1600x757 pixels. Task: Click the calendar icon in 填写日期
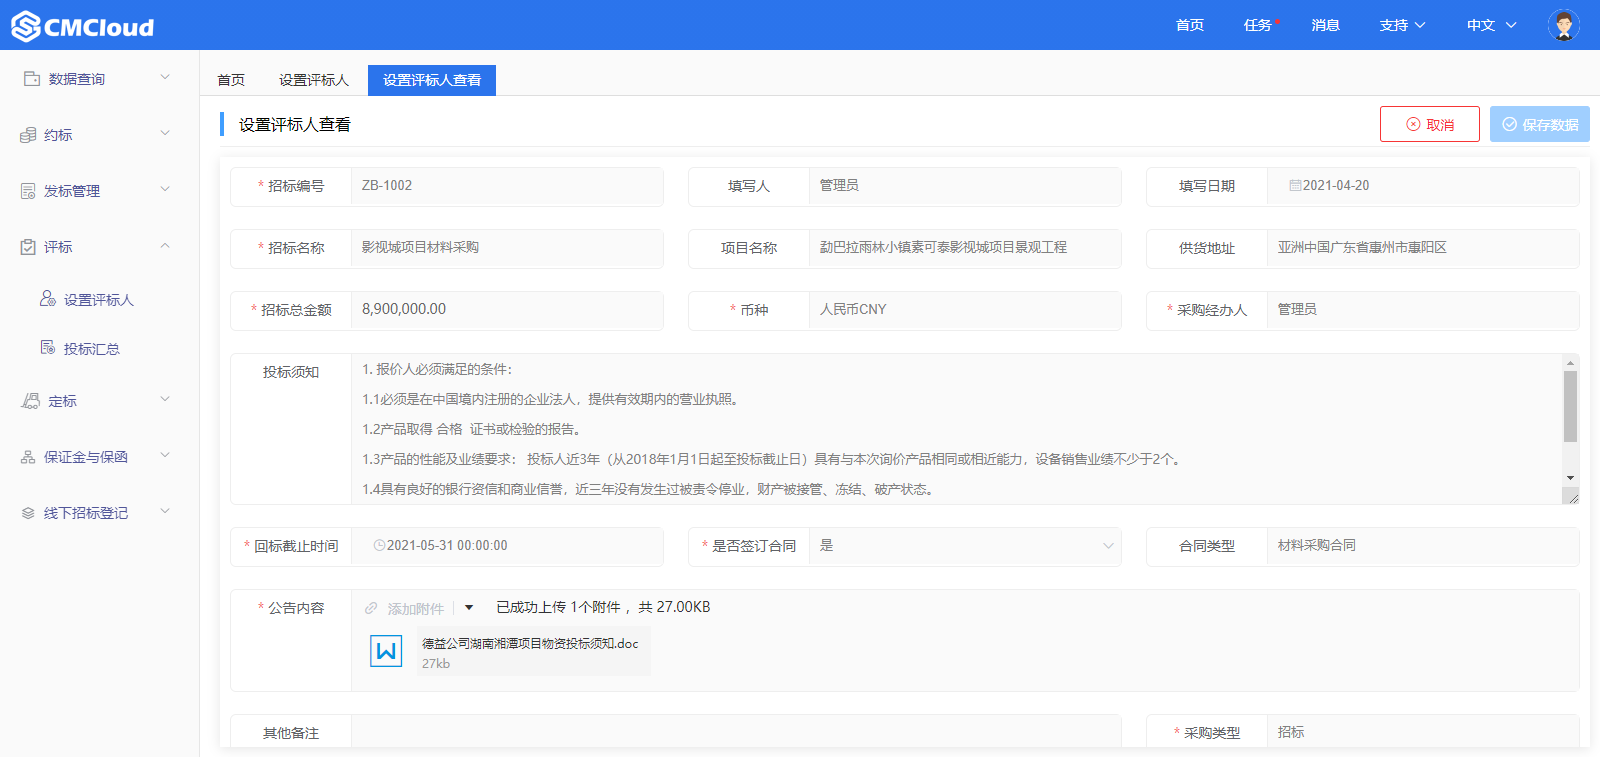pyautogui.click(x=1295, y=185)
